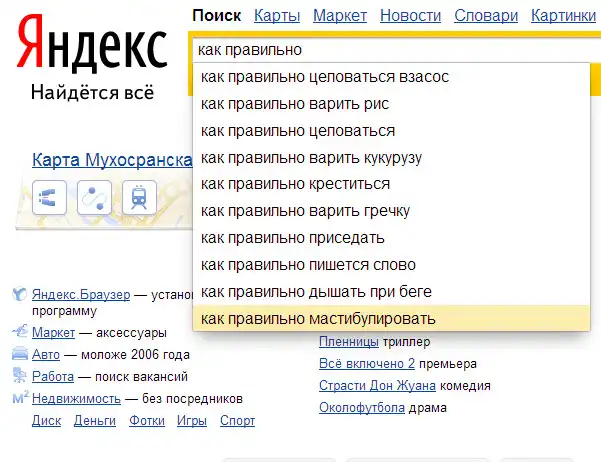Click the Яндекс.Браузер icon
This screenshot has width=601, height=462.
point(19,295)
